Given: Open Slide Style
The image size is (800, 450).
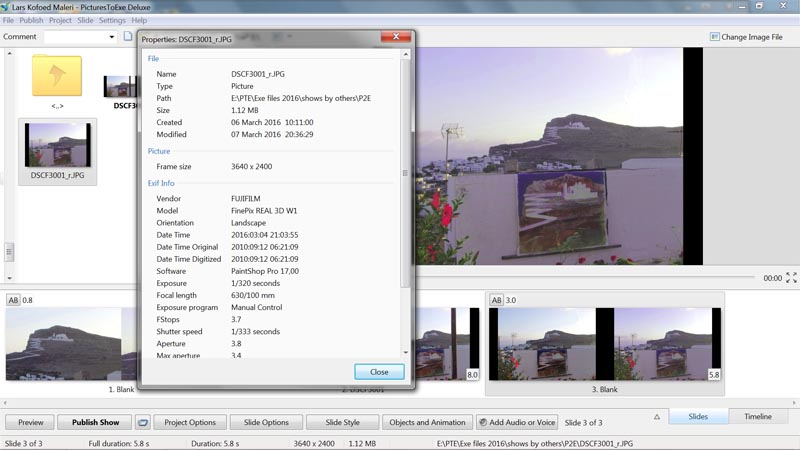Looking at the screenshot, I should pyautogui.click(x=342, y=422).
